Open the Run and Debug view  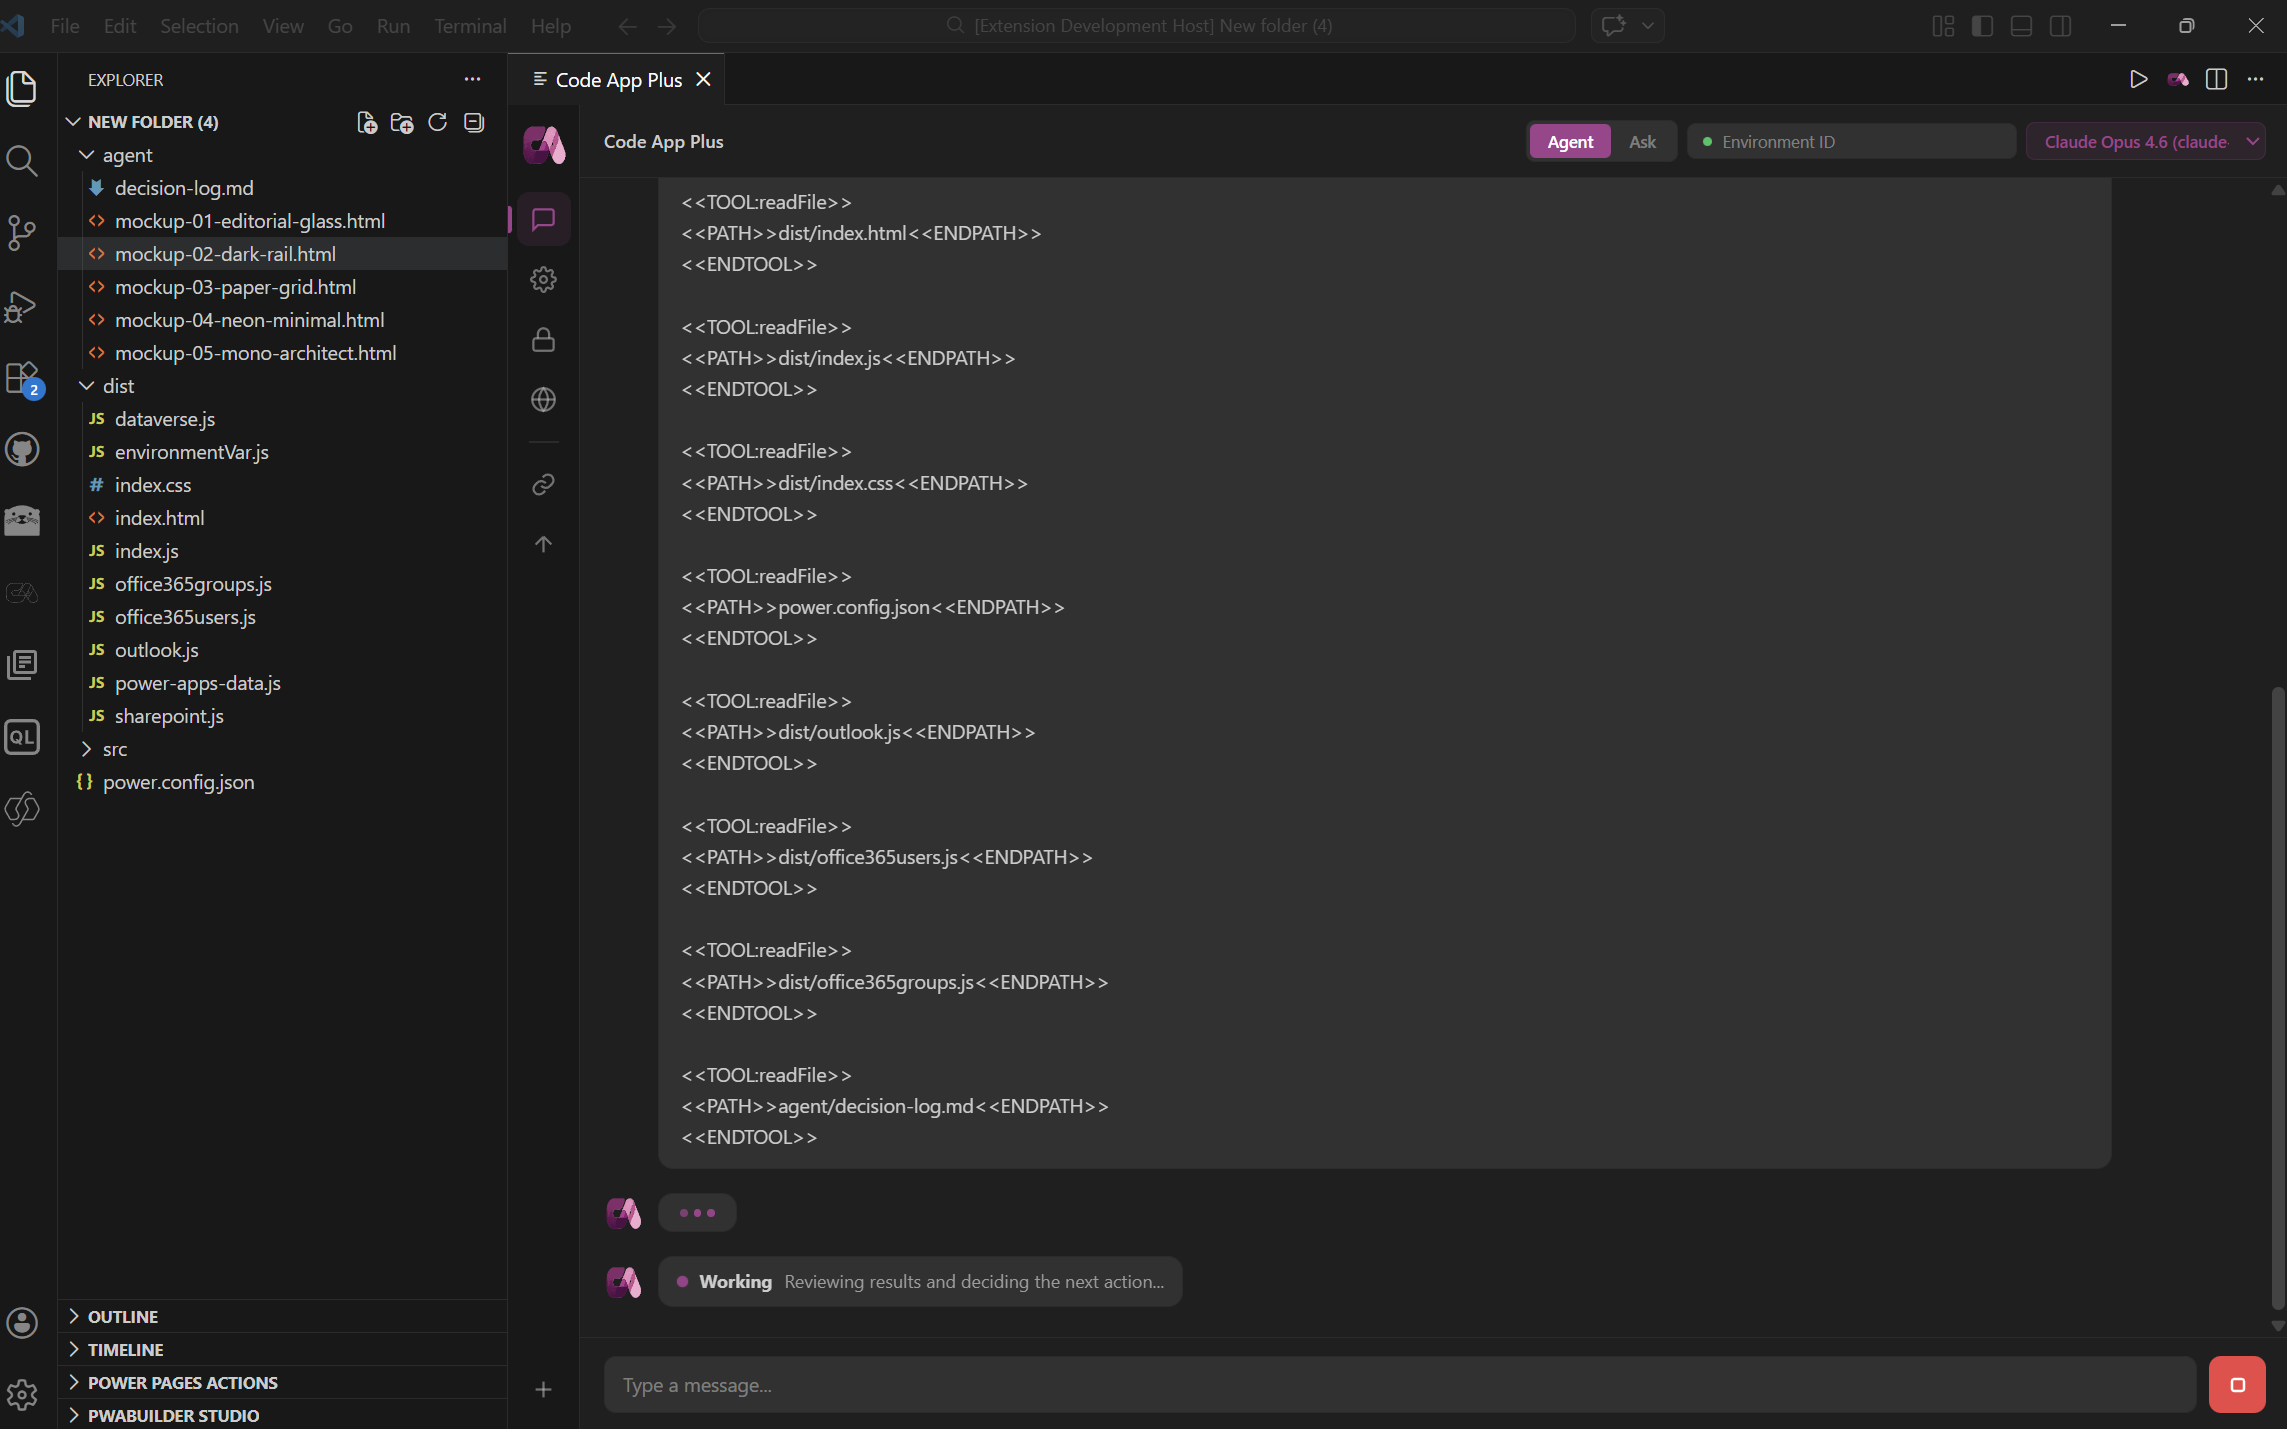[22, 307]
